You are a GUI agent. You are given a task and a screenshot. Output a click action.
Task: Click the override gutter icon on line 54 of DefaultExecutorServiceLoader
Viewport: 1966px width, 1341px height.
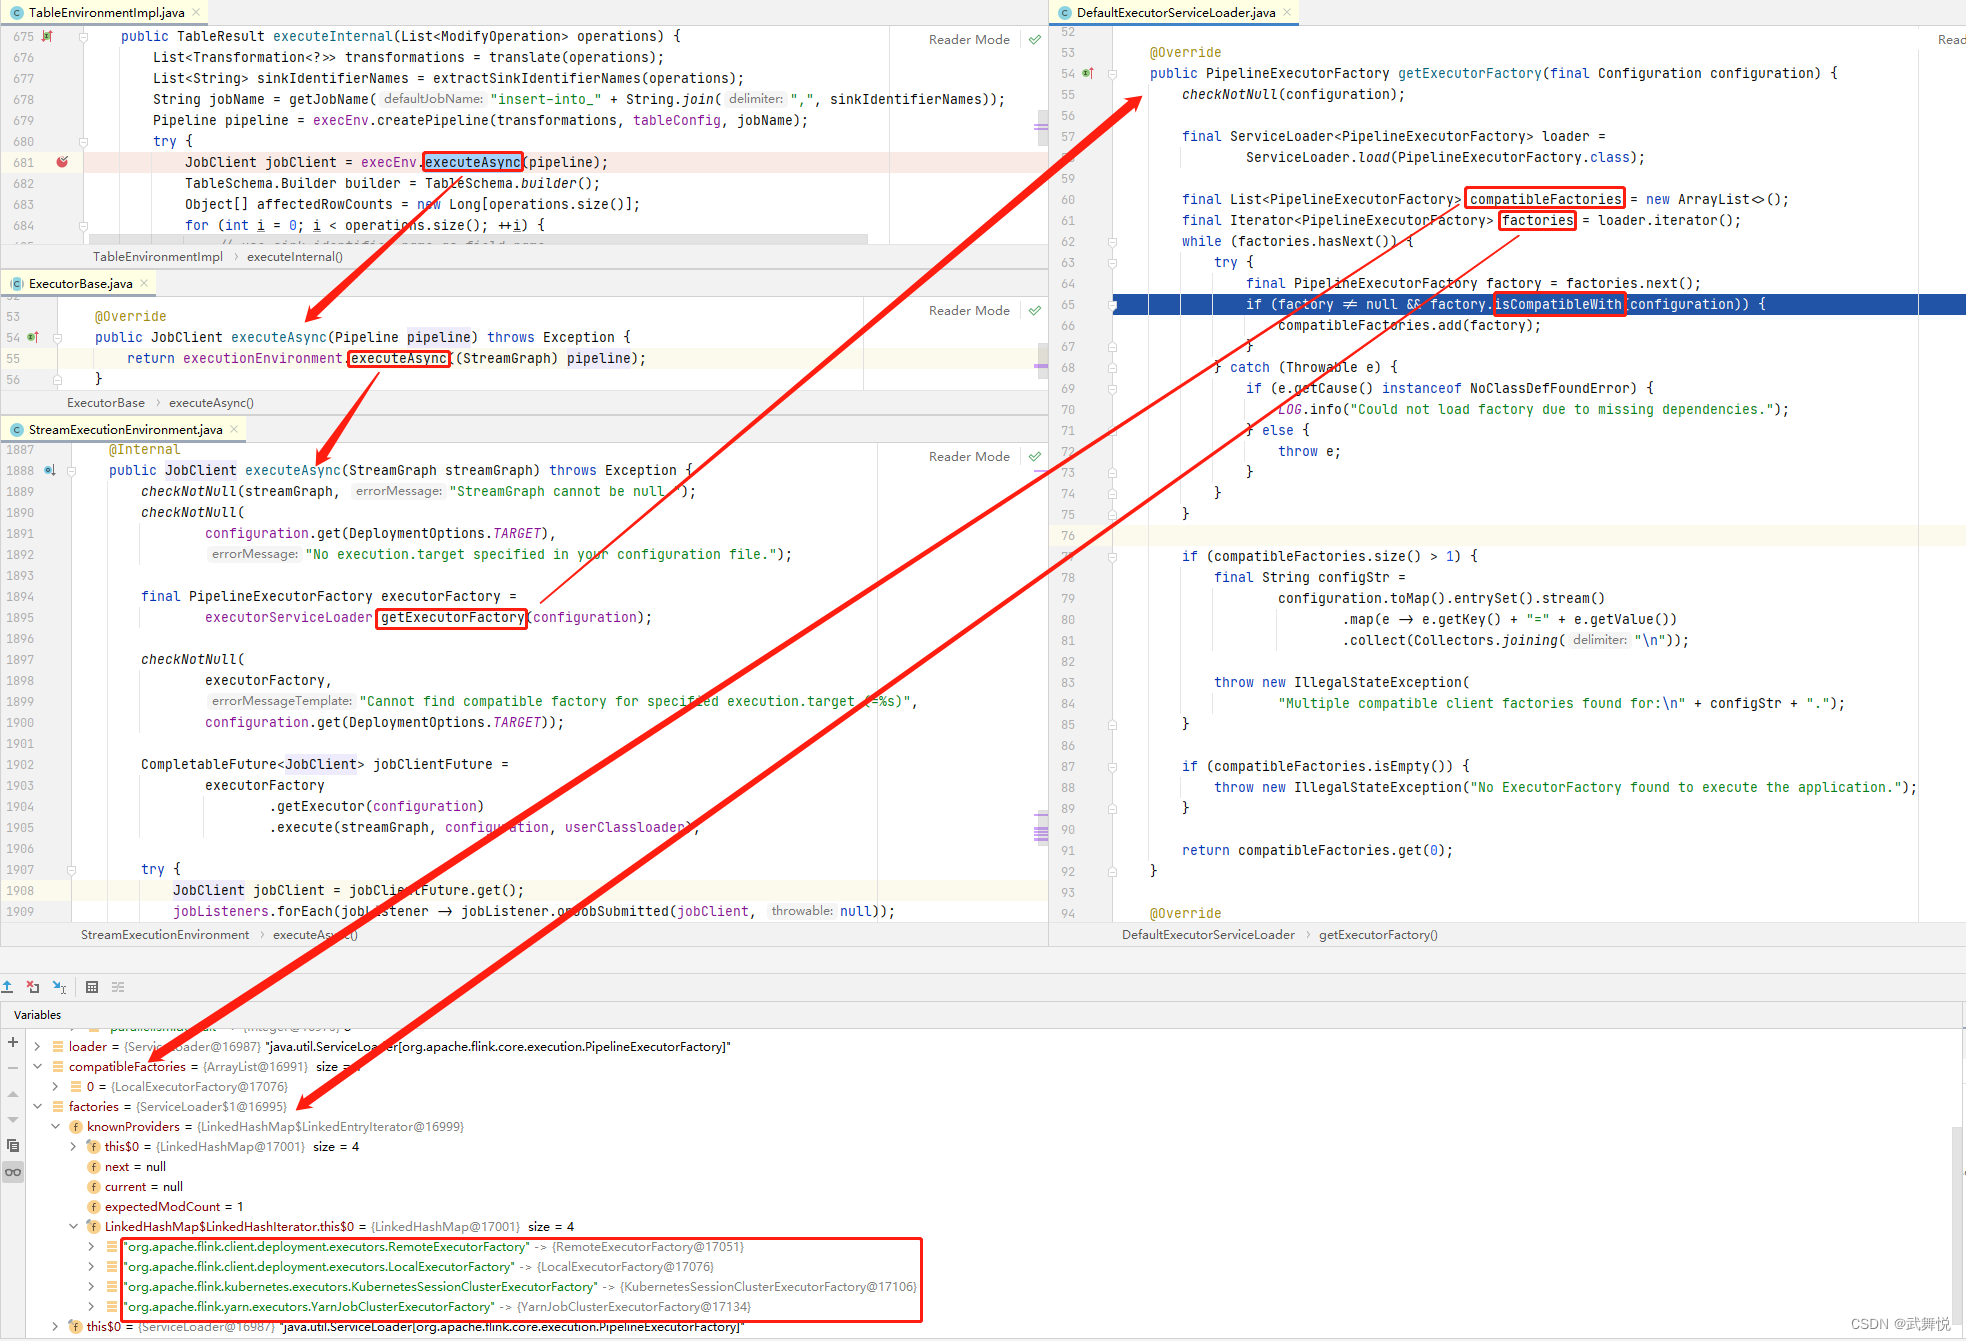[1087, 73]
